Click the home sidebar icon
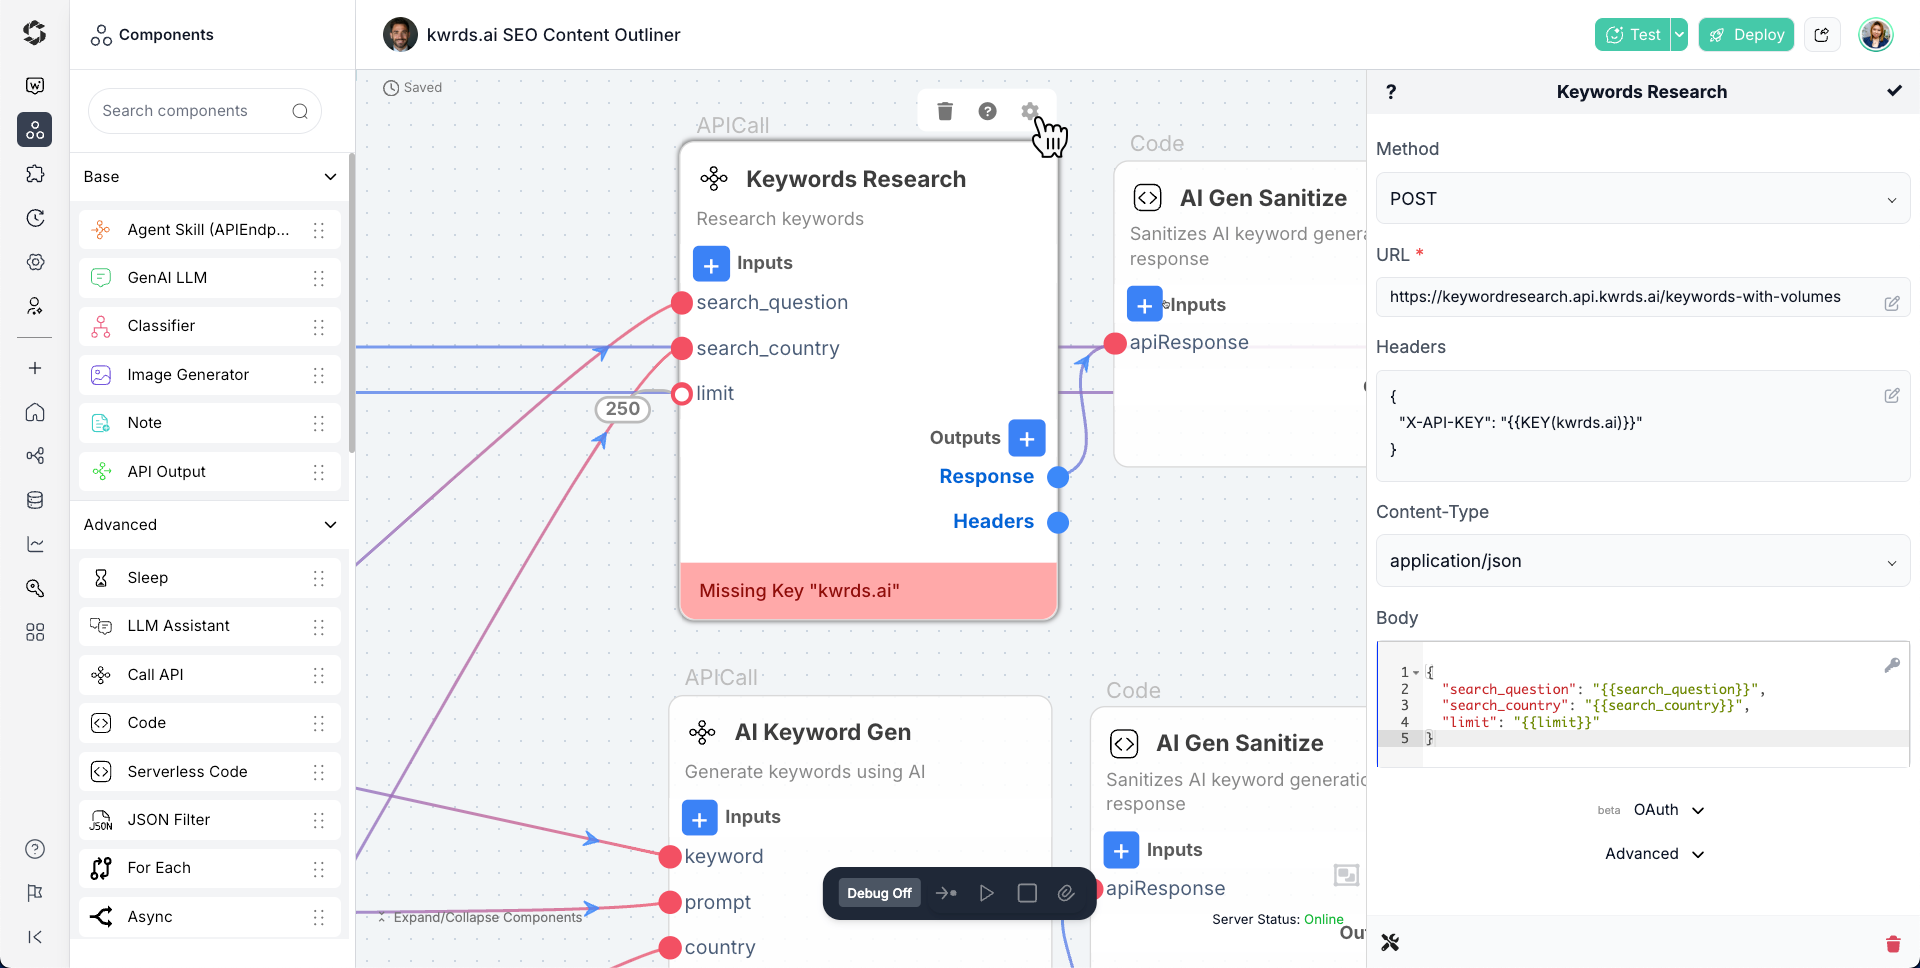1920x968 pixels. click(35, 412)
